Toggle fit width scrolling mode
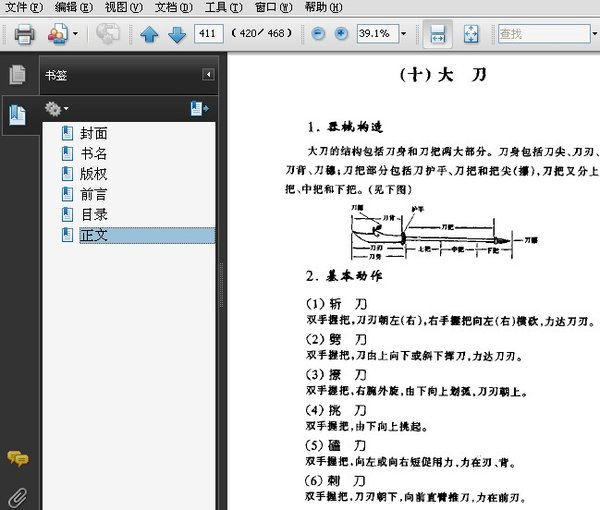 [438, 34]
